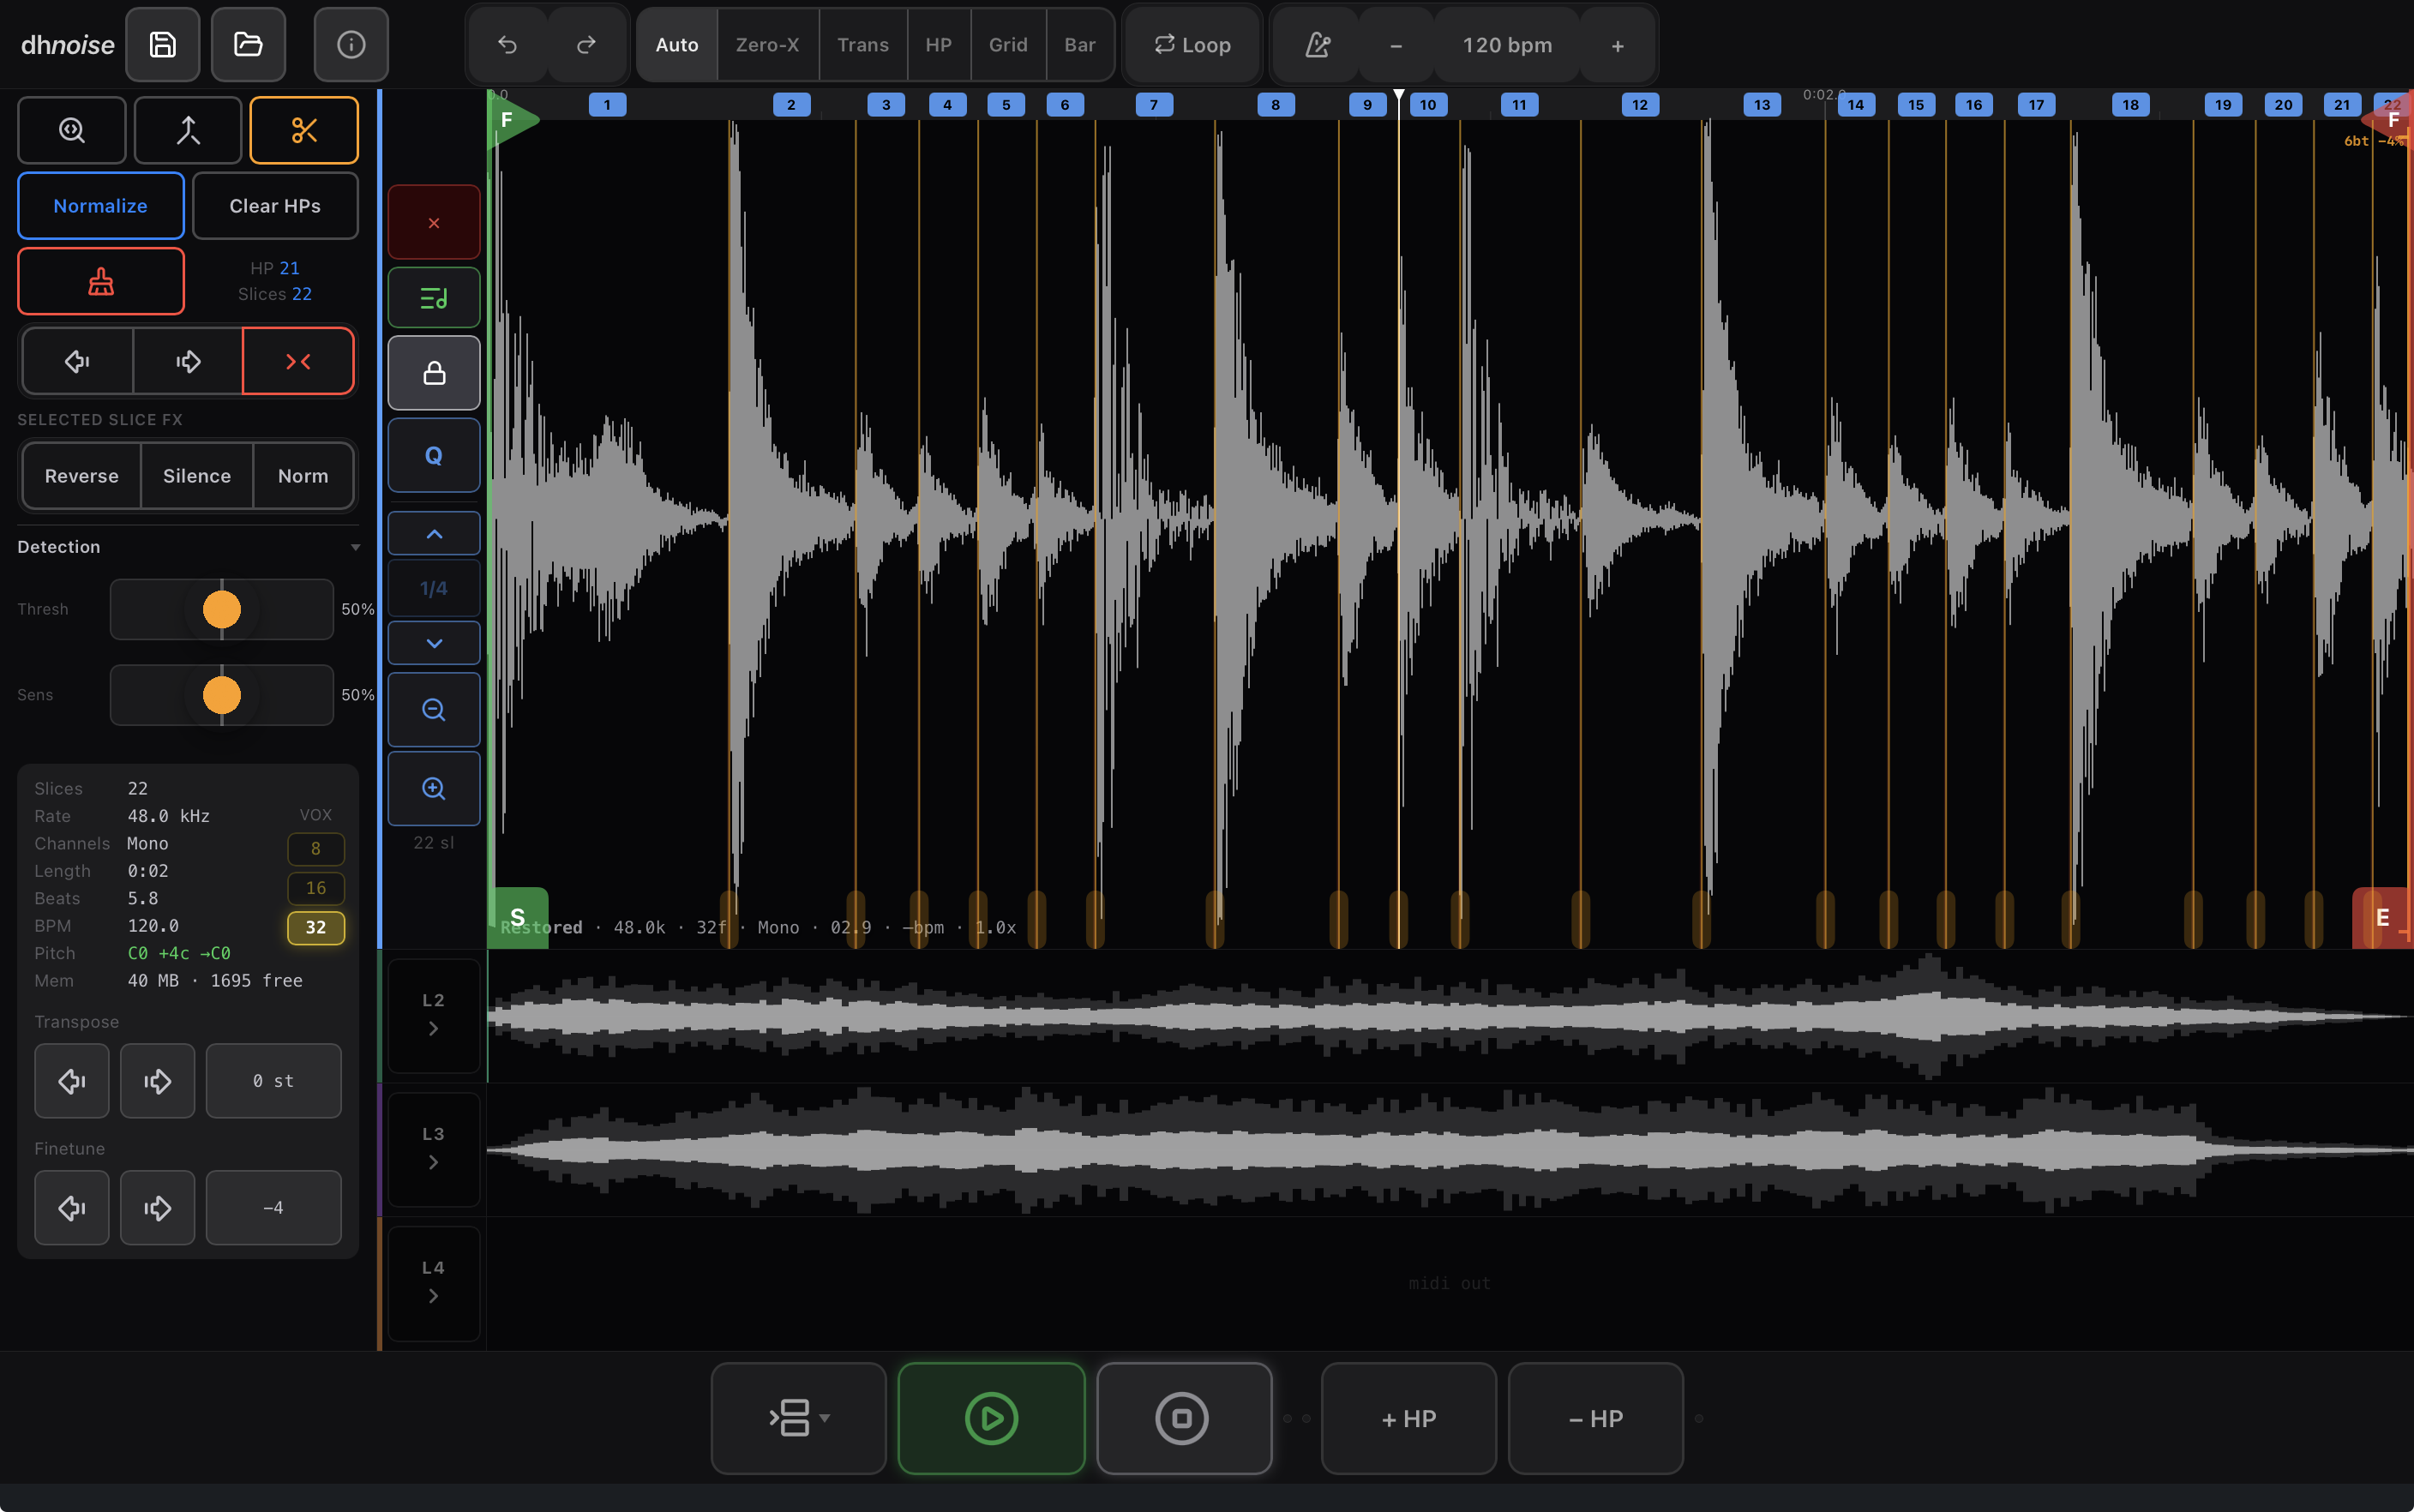
Task: Nudge selection left with arrow icon
Action: pos(78,361)
